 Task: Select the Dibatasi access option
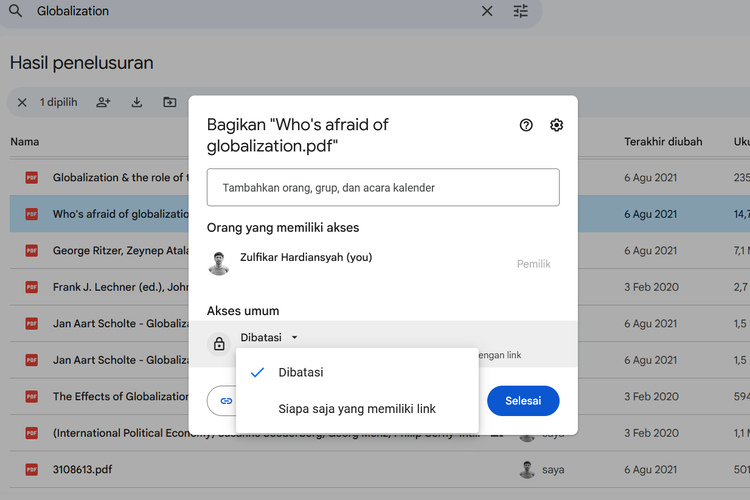pyautogui.click(x=301, y=372)
